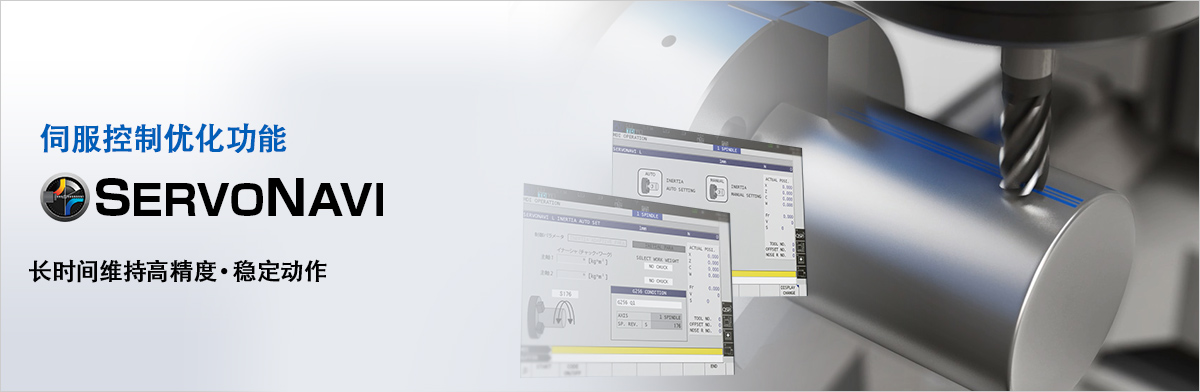Click the DISPLAY CHANGE softkey

click(789, 290)
